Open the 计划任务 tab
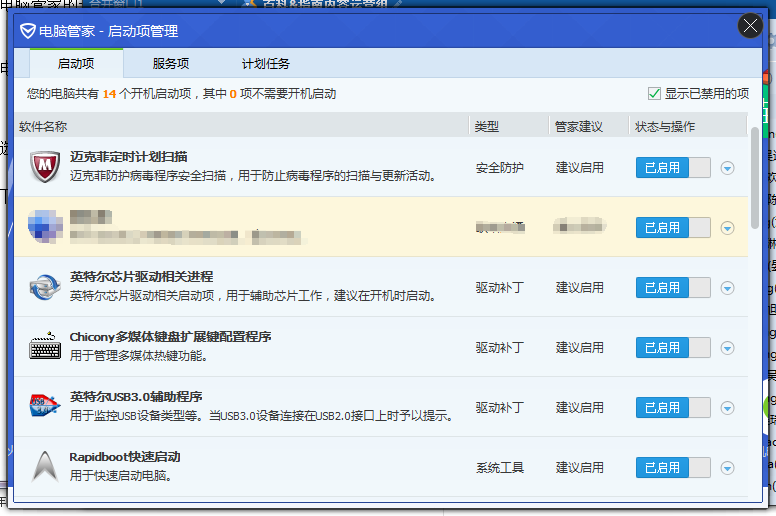This screenshot has height=516, width=776. pyautogui.click(x=266, y=64)
